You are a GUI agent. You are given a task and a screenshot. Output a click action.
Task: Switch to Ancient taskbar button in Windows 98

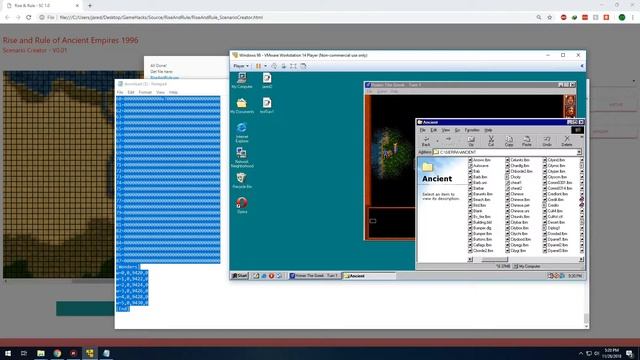click(x=369, y=276)
